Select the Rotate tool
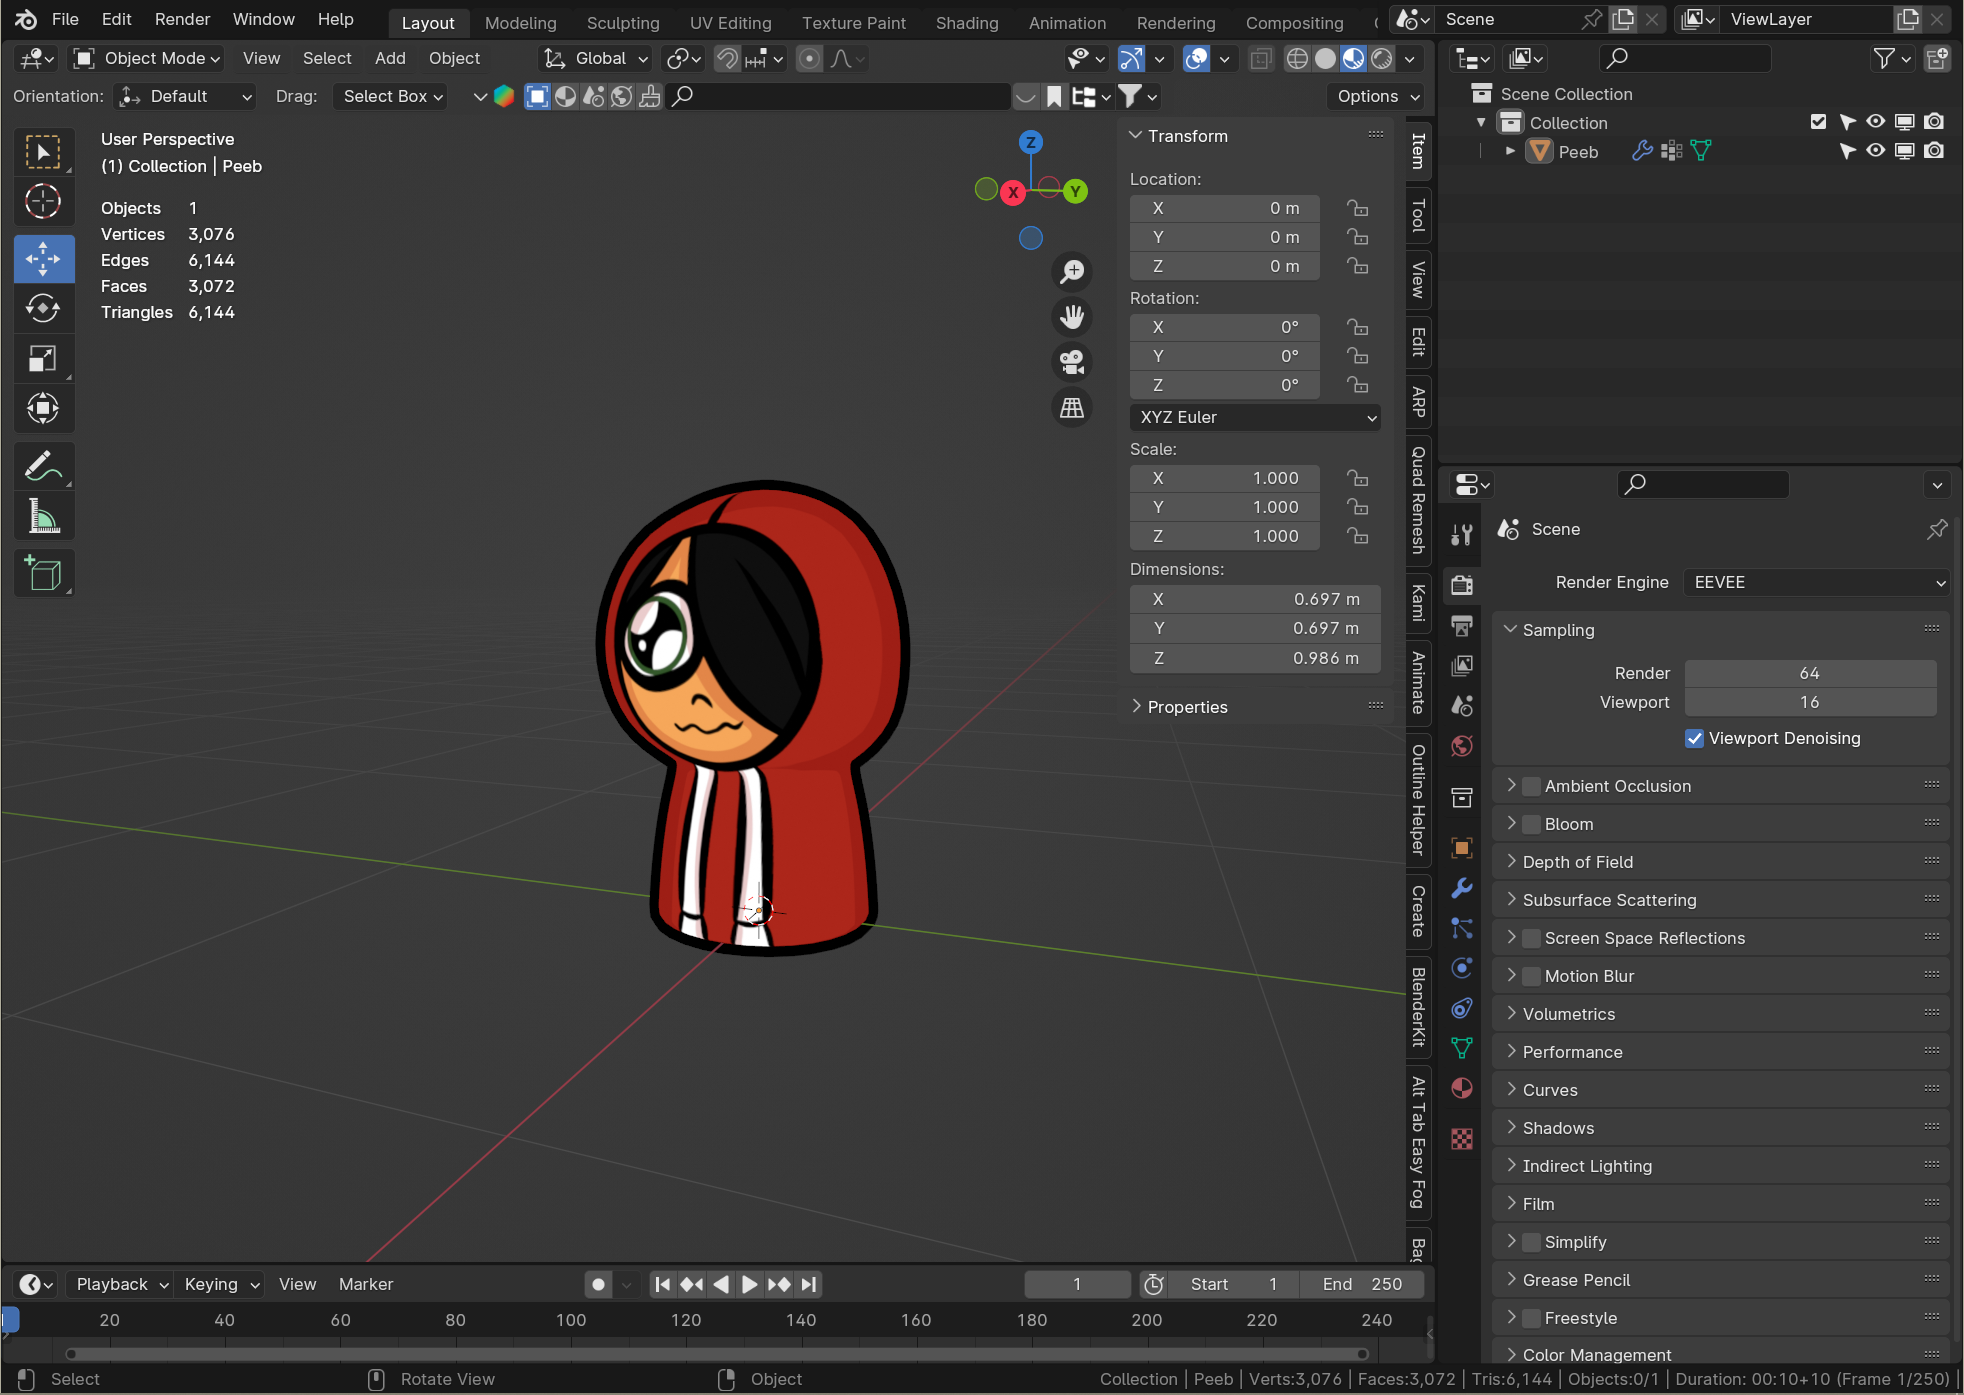The width and height of the screenshot is (1964, 1395). tap(43, 308)
